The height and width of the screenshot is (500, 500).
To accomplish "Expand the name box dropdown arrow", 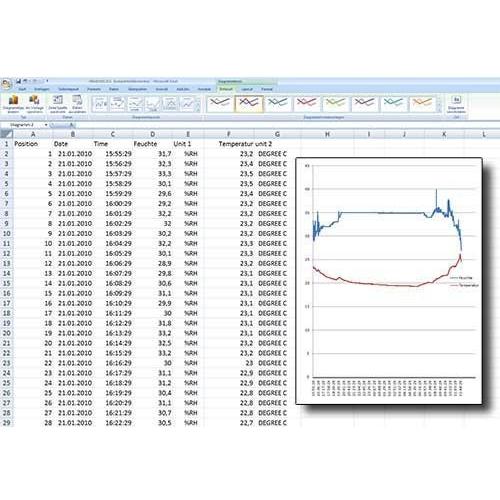I will pyautogui.click(x=46, y=125).
